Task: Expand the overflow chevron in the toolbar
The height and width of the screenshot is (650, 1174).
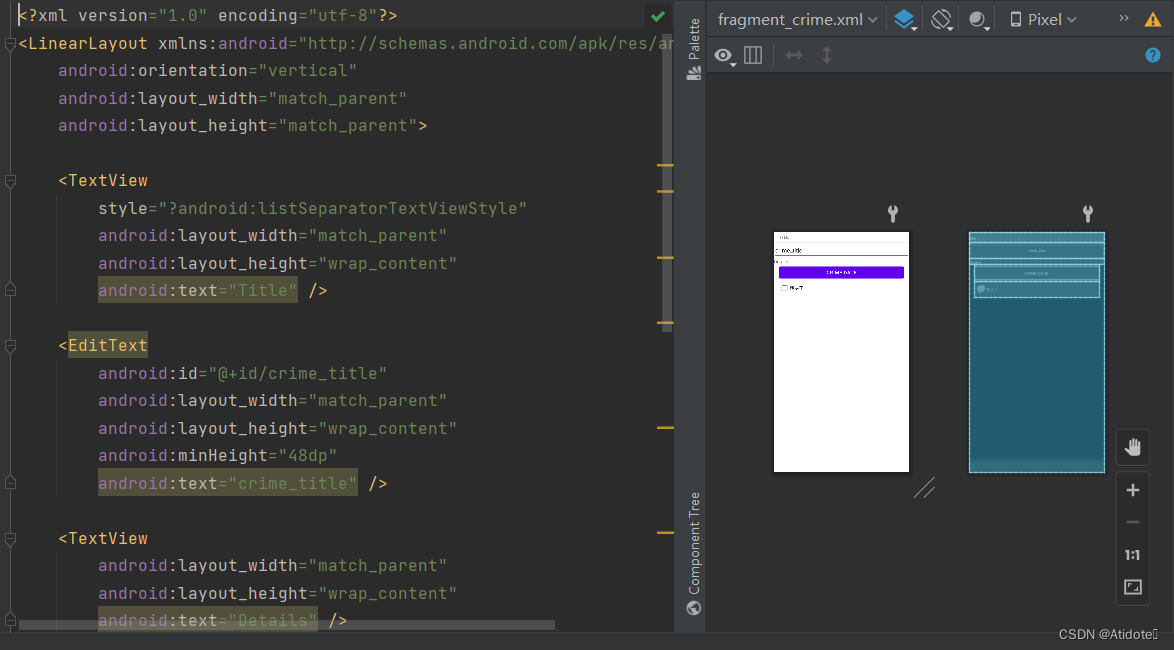Action: coord(1122,18)
